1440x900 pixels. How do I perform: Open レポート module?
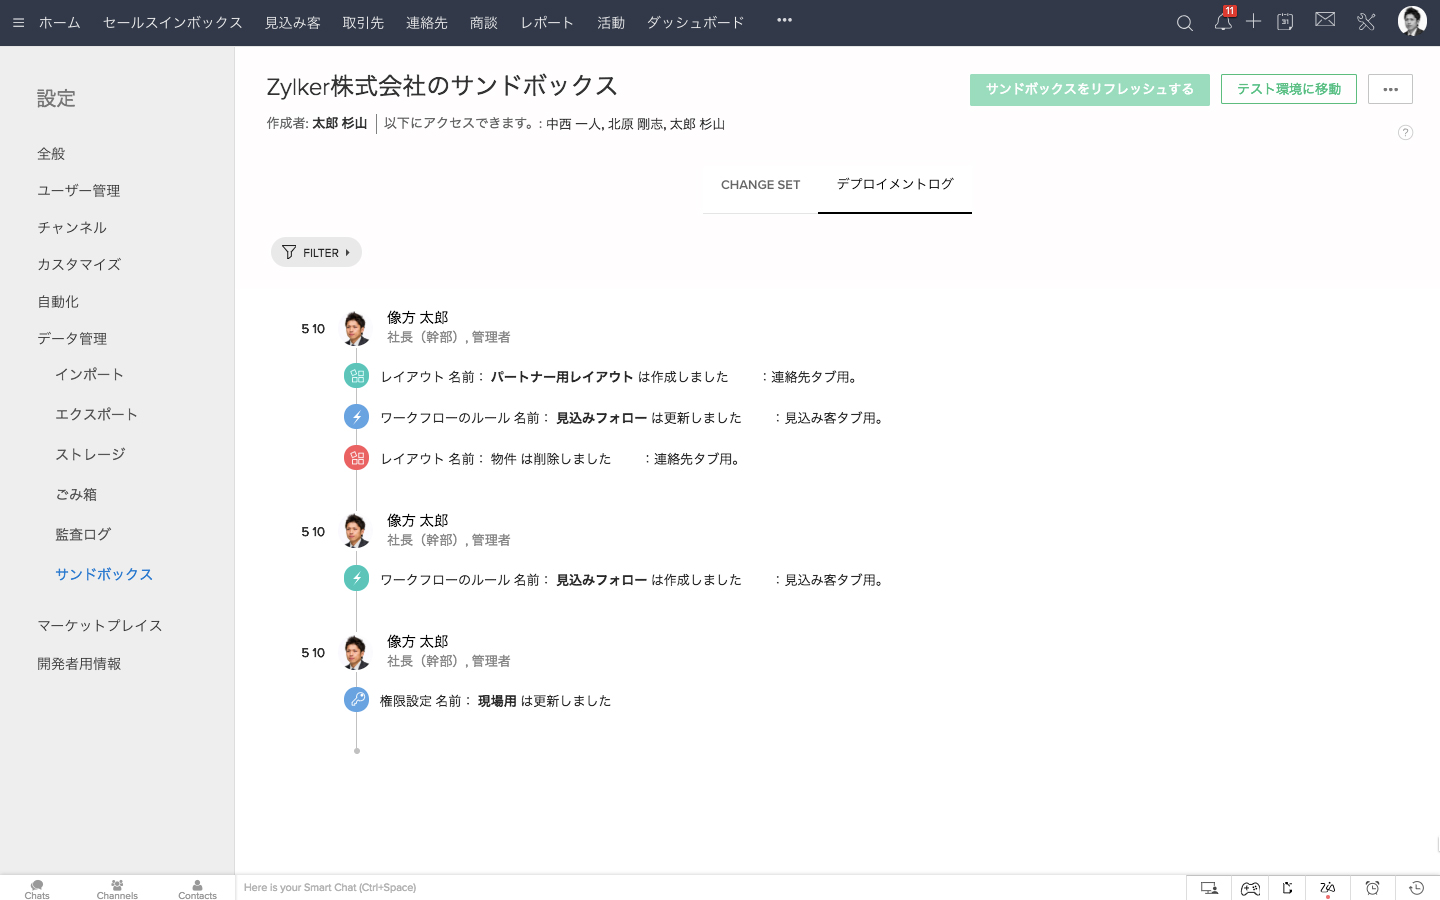pyautogui.click(x=547, y=22)
